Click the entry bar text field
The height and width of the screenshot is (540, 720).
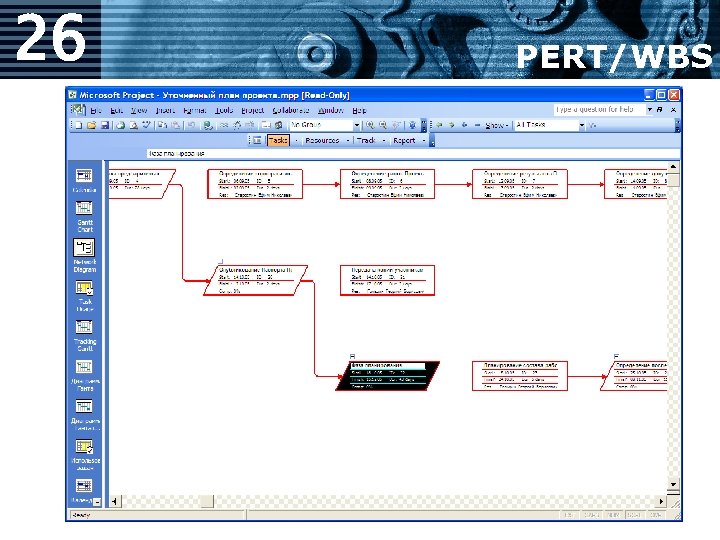click(x=412, y=153)
